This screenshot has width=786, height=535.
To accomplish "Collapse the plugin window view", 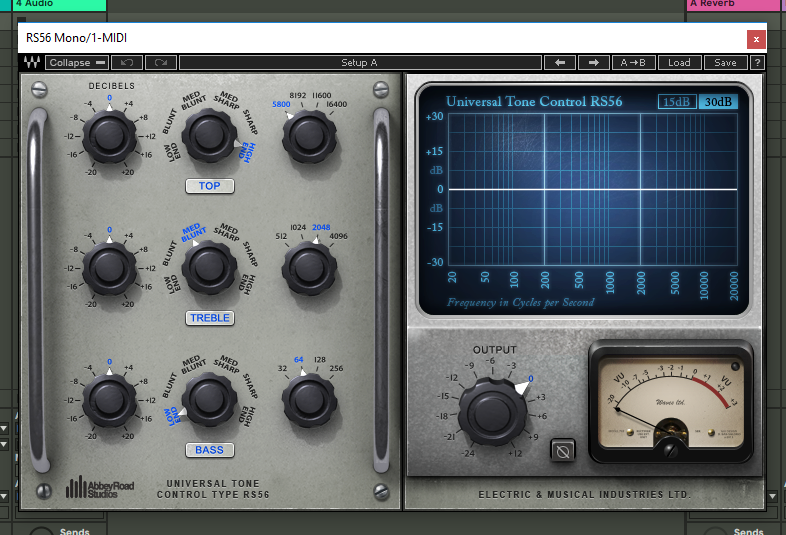I will pos(77,63).
